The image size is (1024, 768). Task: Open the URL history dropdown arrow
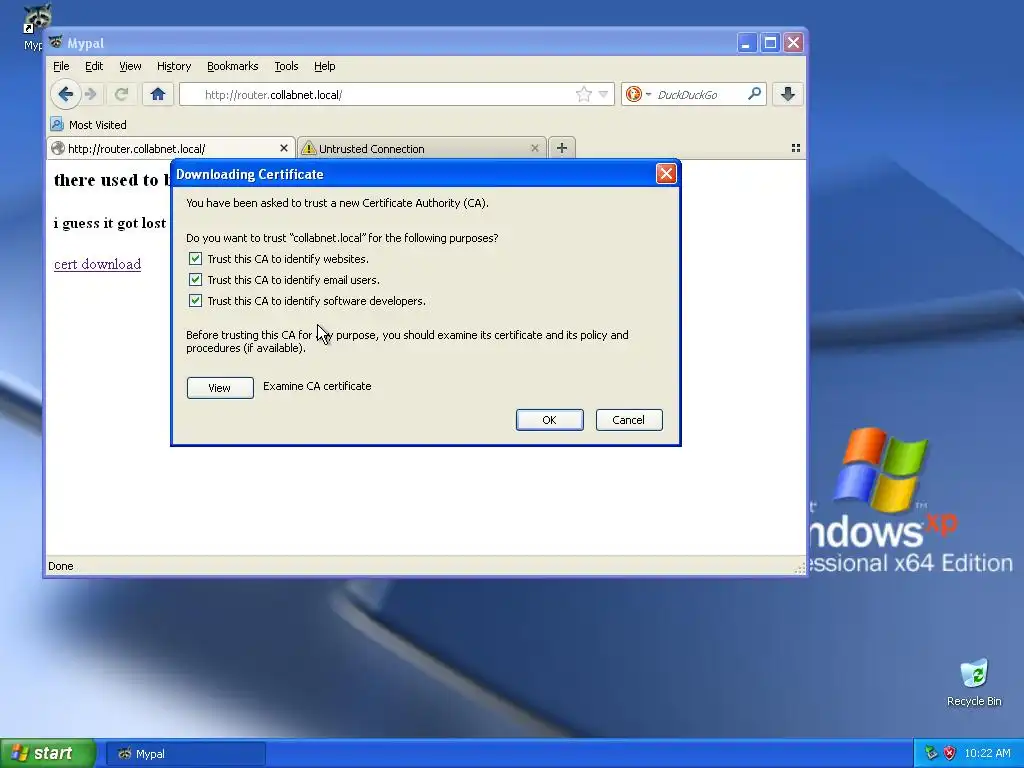click(x=603, y=94)
